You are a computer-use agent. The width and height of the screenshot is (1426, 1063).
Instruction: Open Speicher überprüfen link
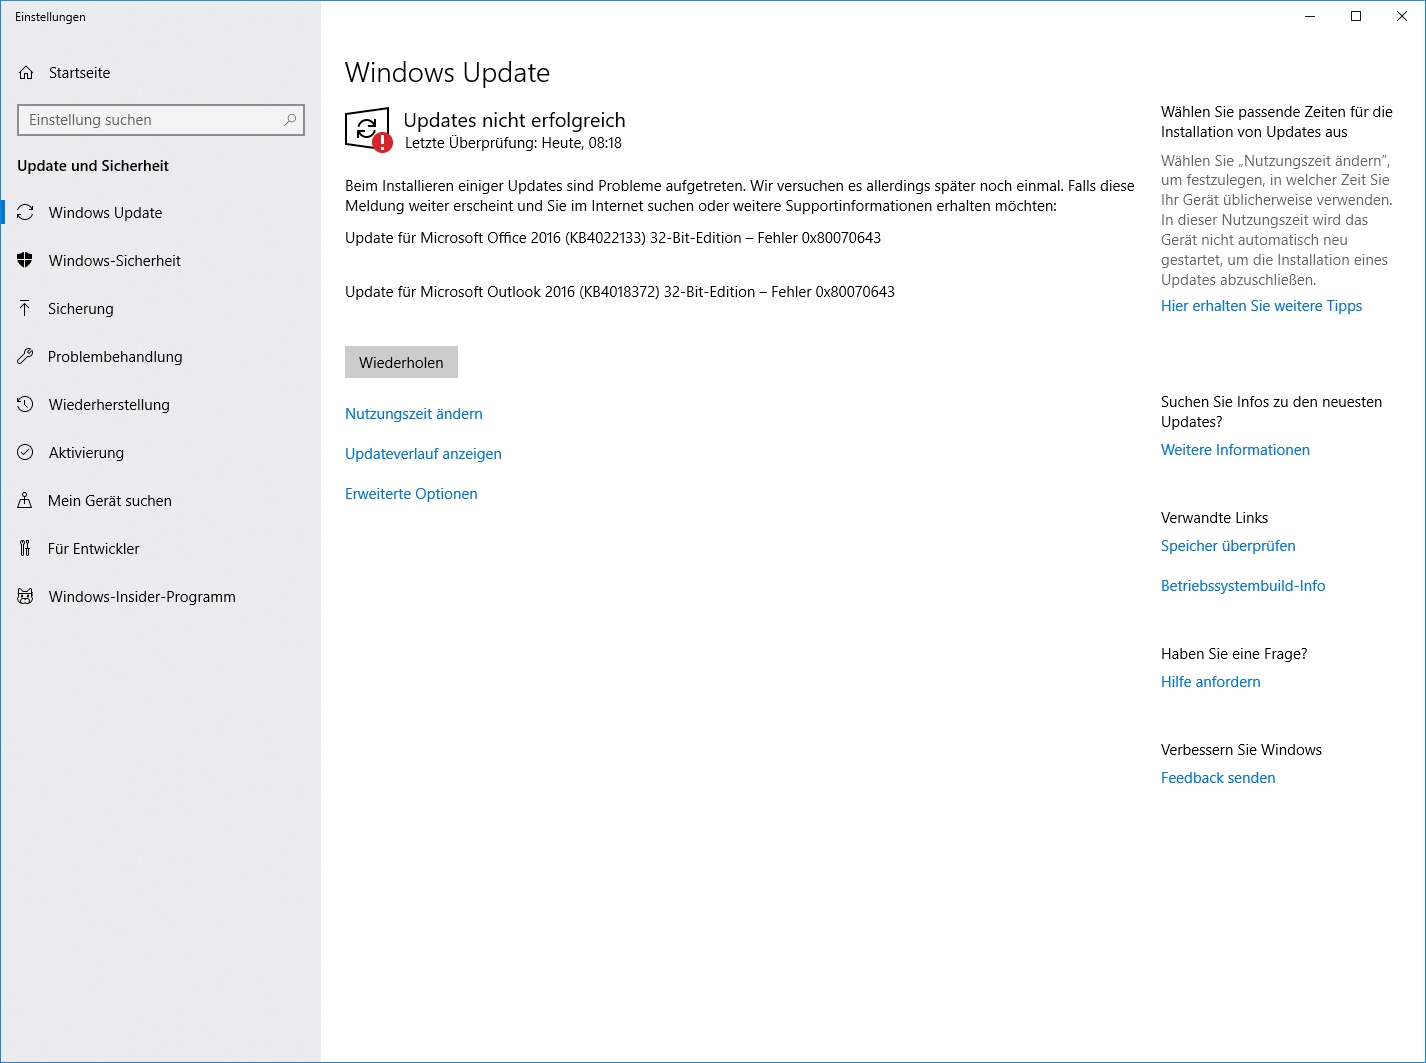[1228, 546]
